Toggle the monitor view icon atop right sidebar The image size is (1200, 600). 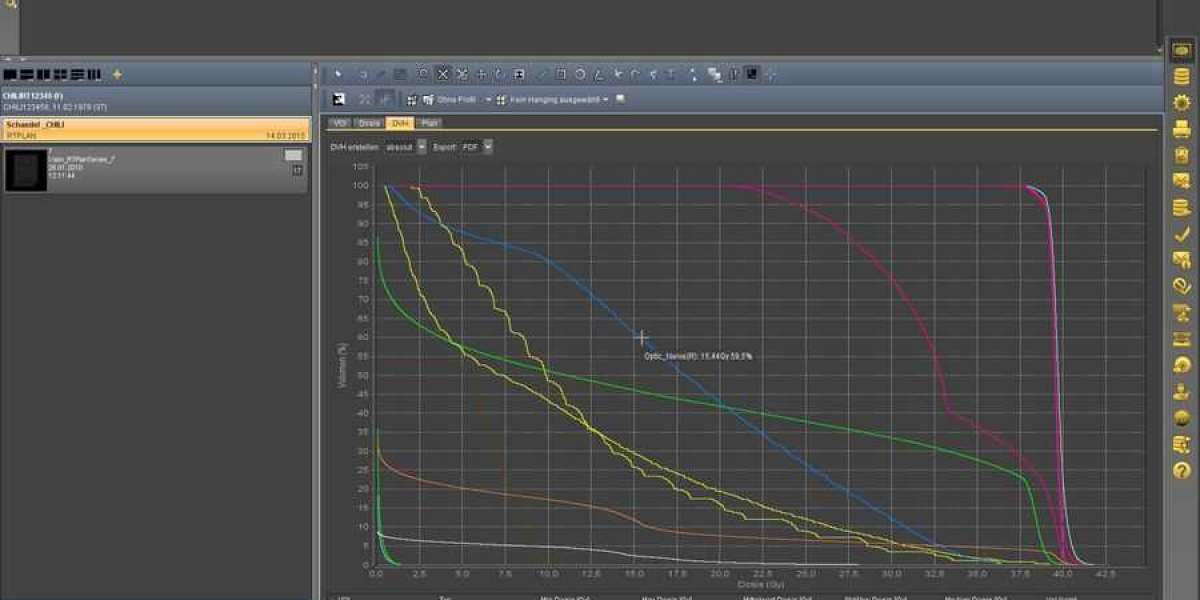(1182, 50)
